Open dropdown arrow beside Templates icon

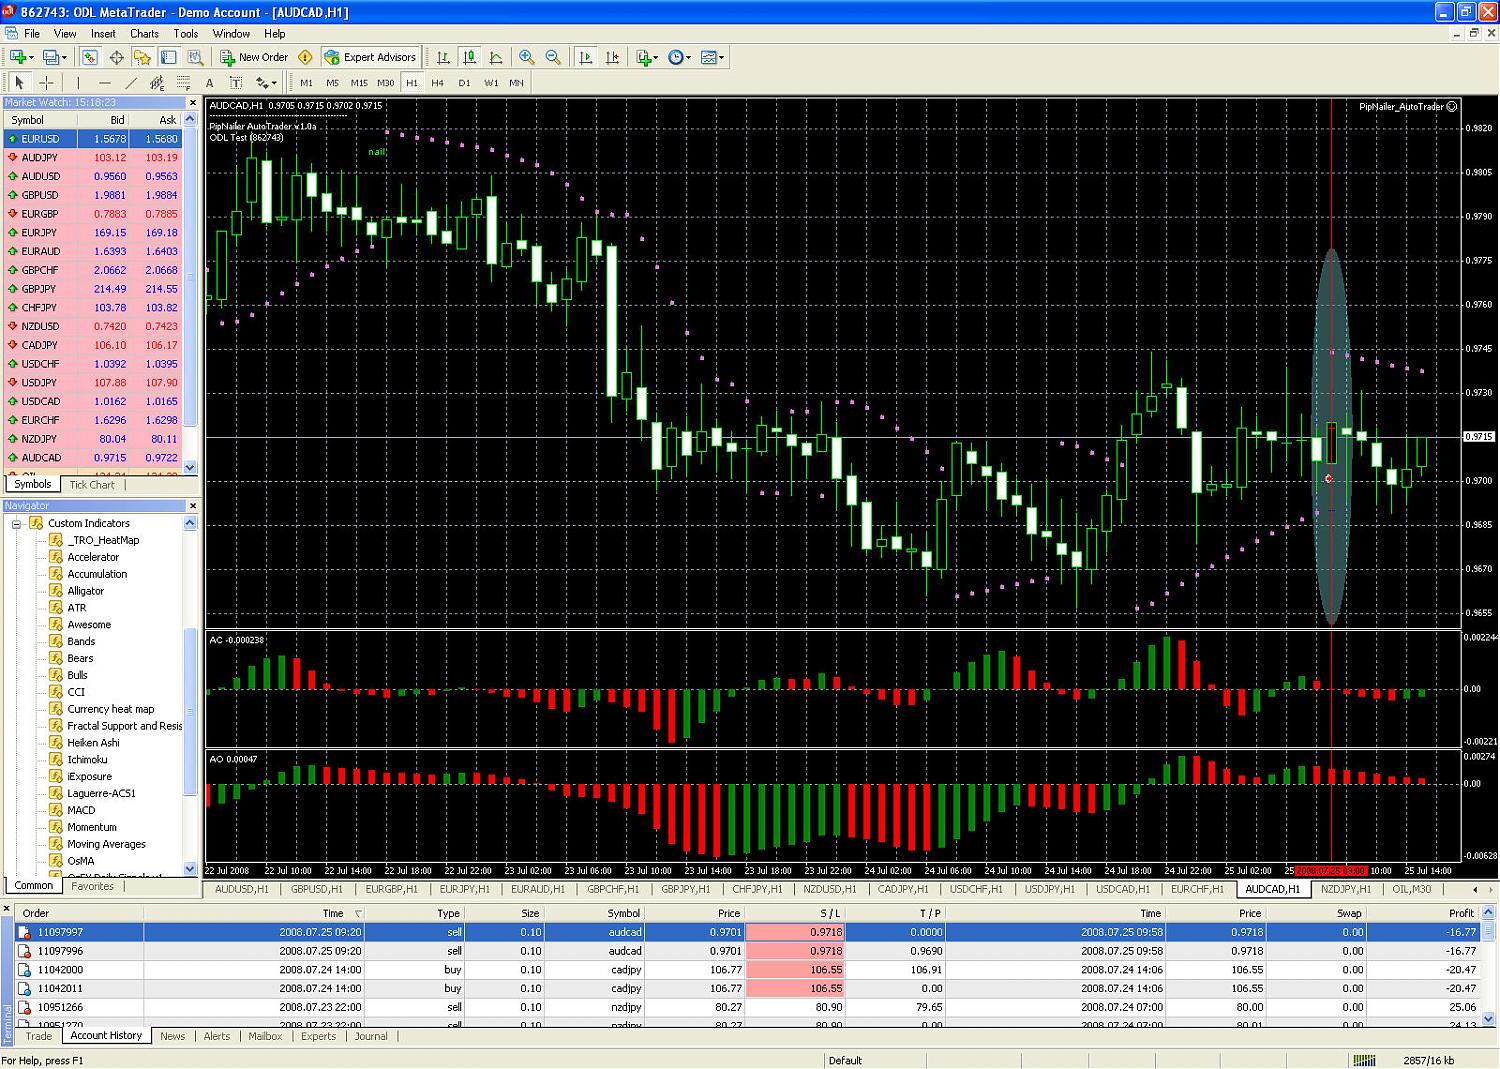(722, 57)
